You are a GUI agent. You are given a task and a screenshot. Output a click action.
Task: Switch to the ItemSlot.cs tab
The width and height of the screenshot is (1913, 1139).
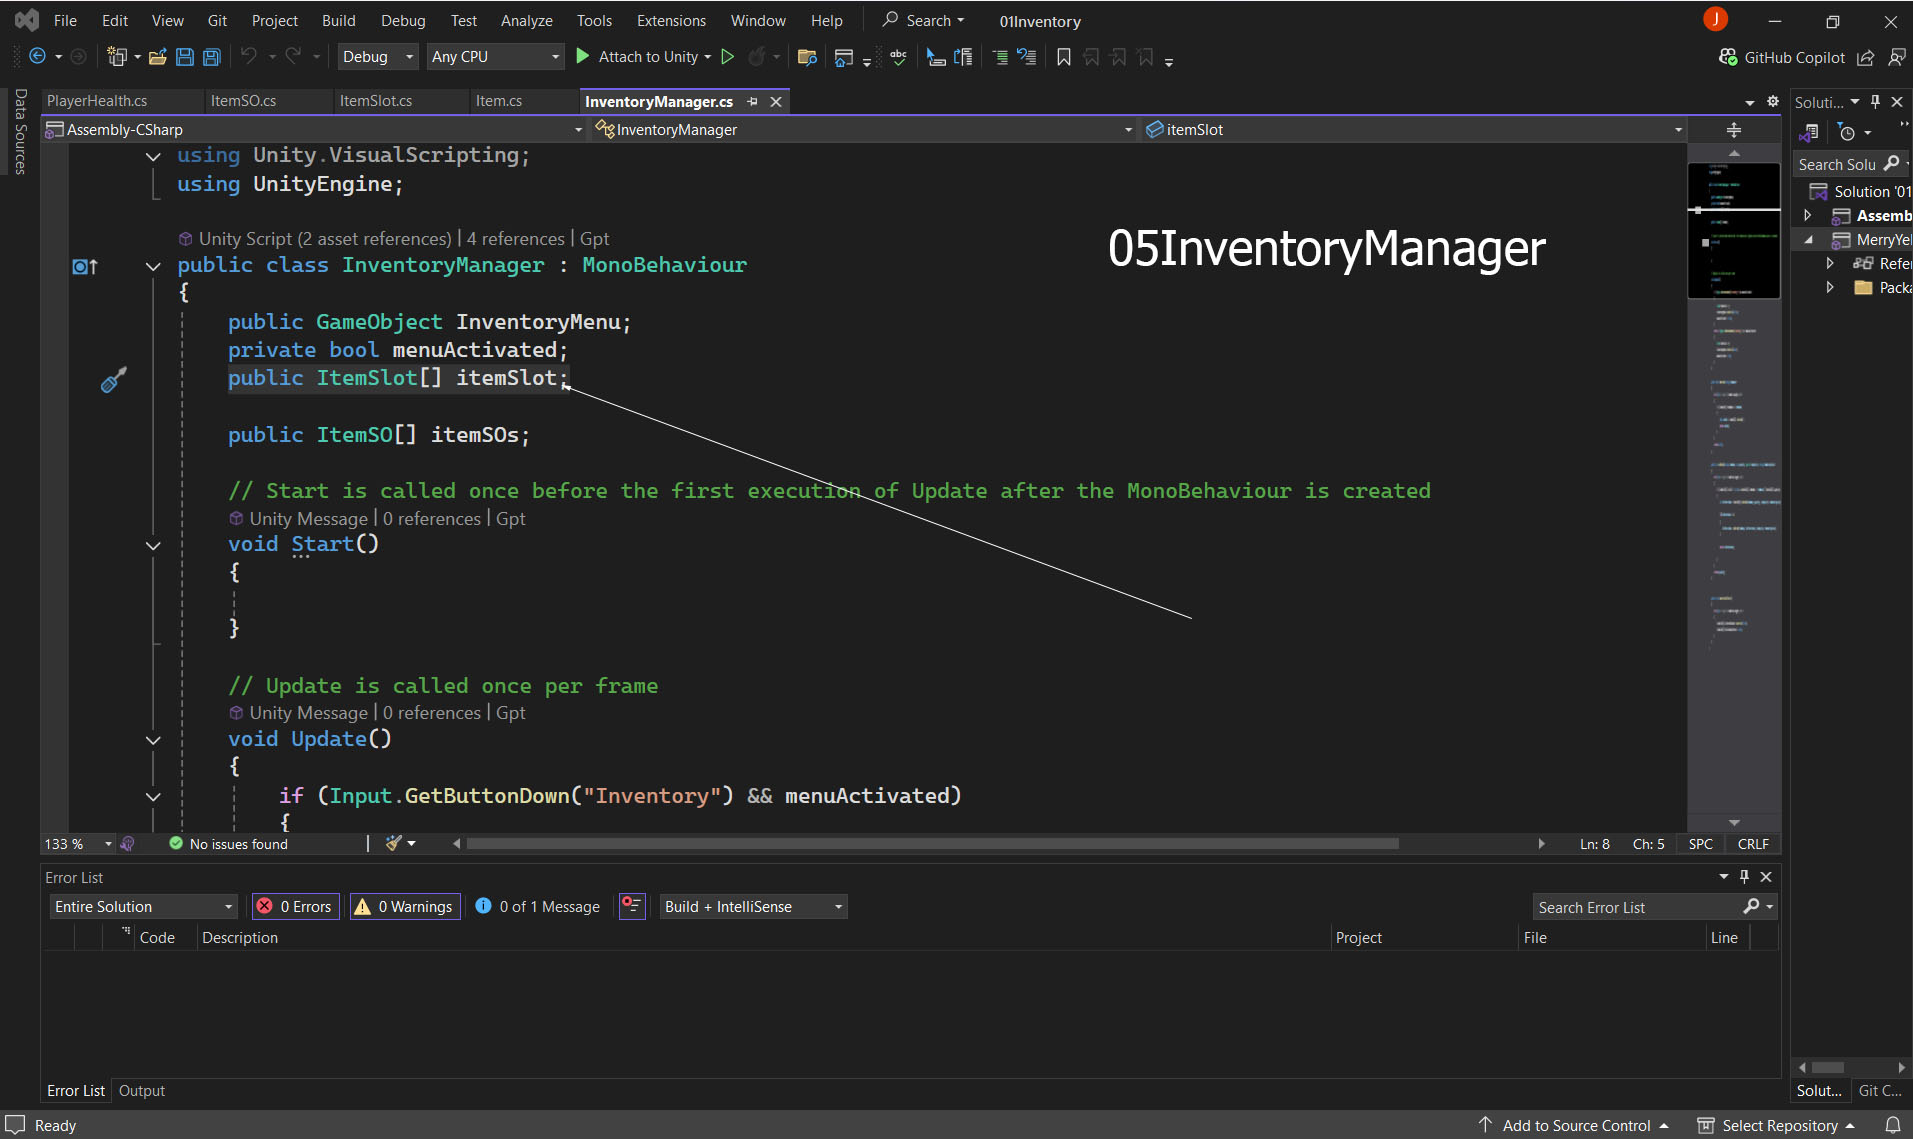coord(375,101)
